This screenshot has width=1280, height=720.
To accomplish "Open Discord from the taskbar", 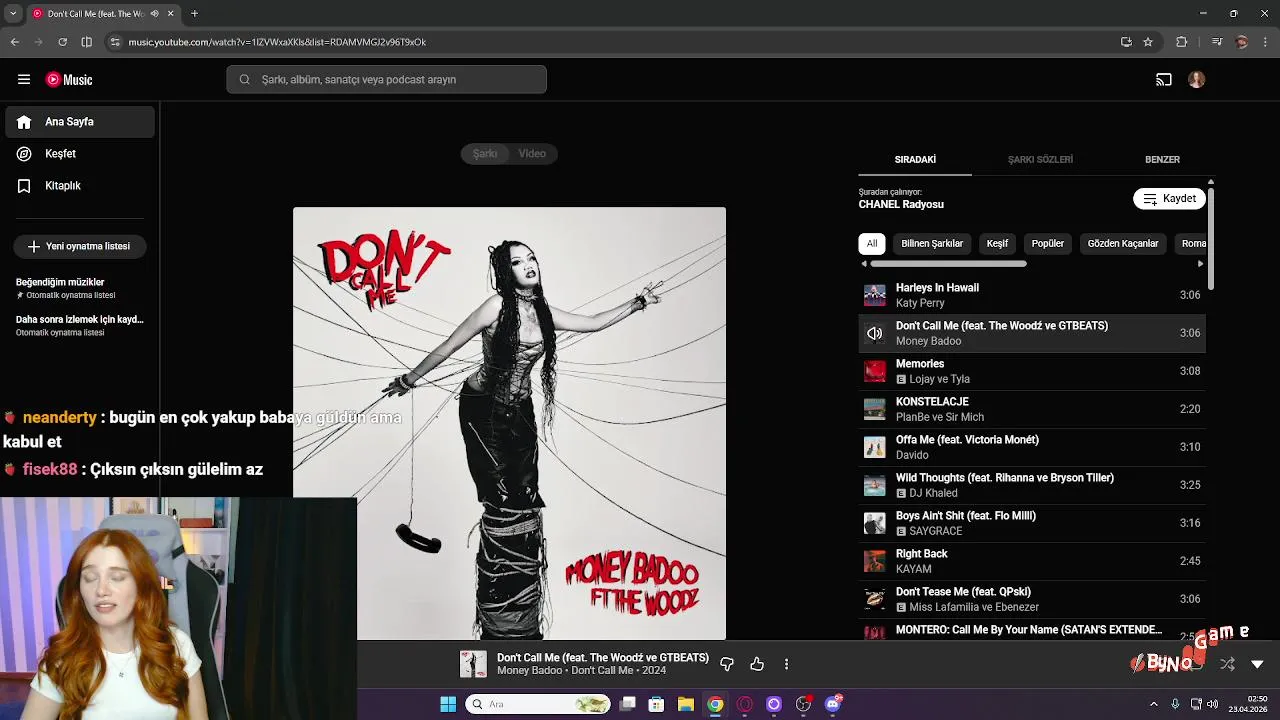I will coord(833,704).
